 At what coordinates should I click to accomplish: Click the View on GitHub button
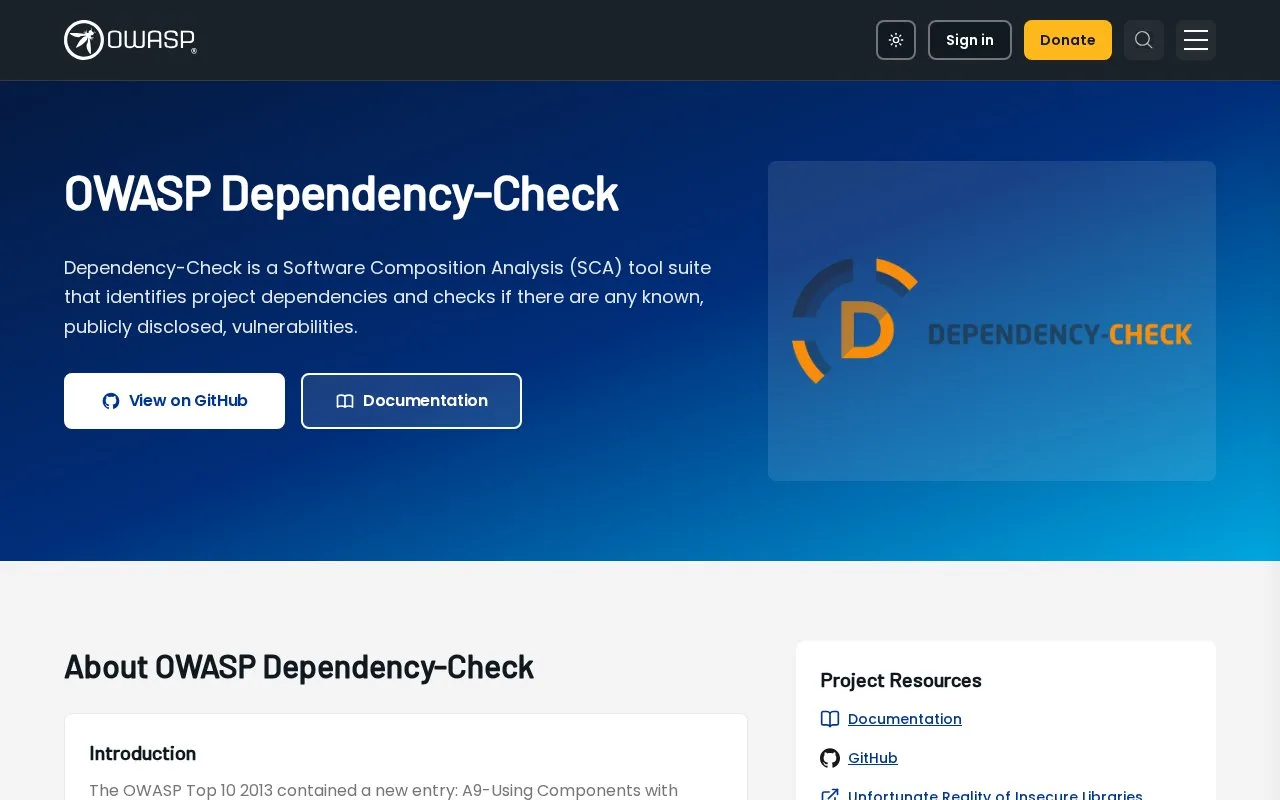click(174, 401)
